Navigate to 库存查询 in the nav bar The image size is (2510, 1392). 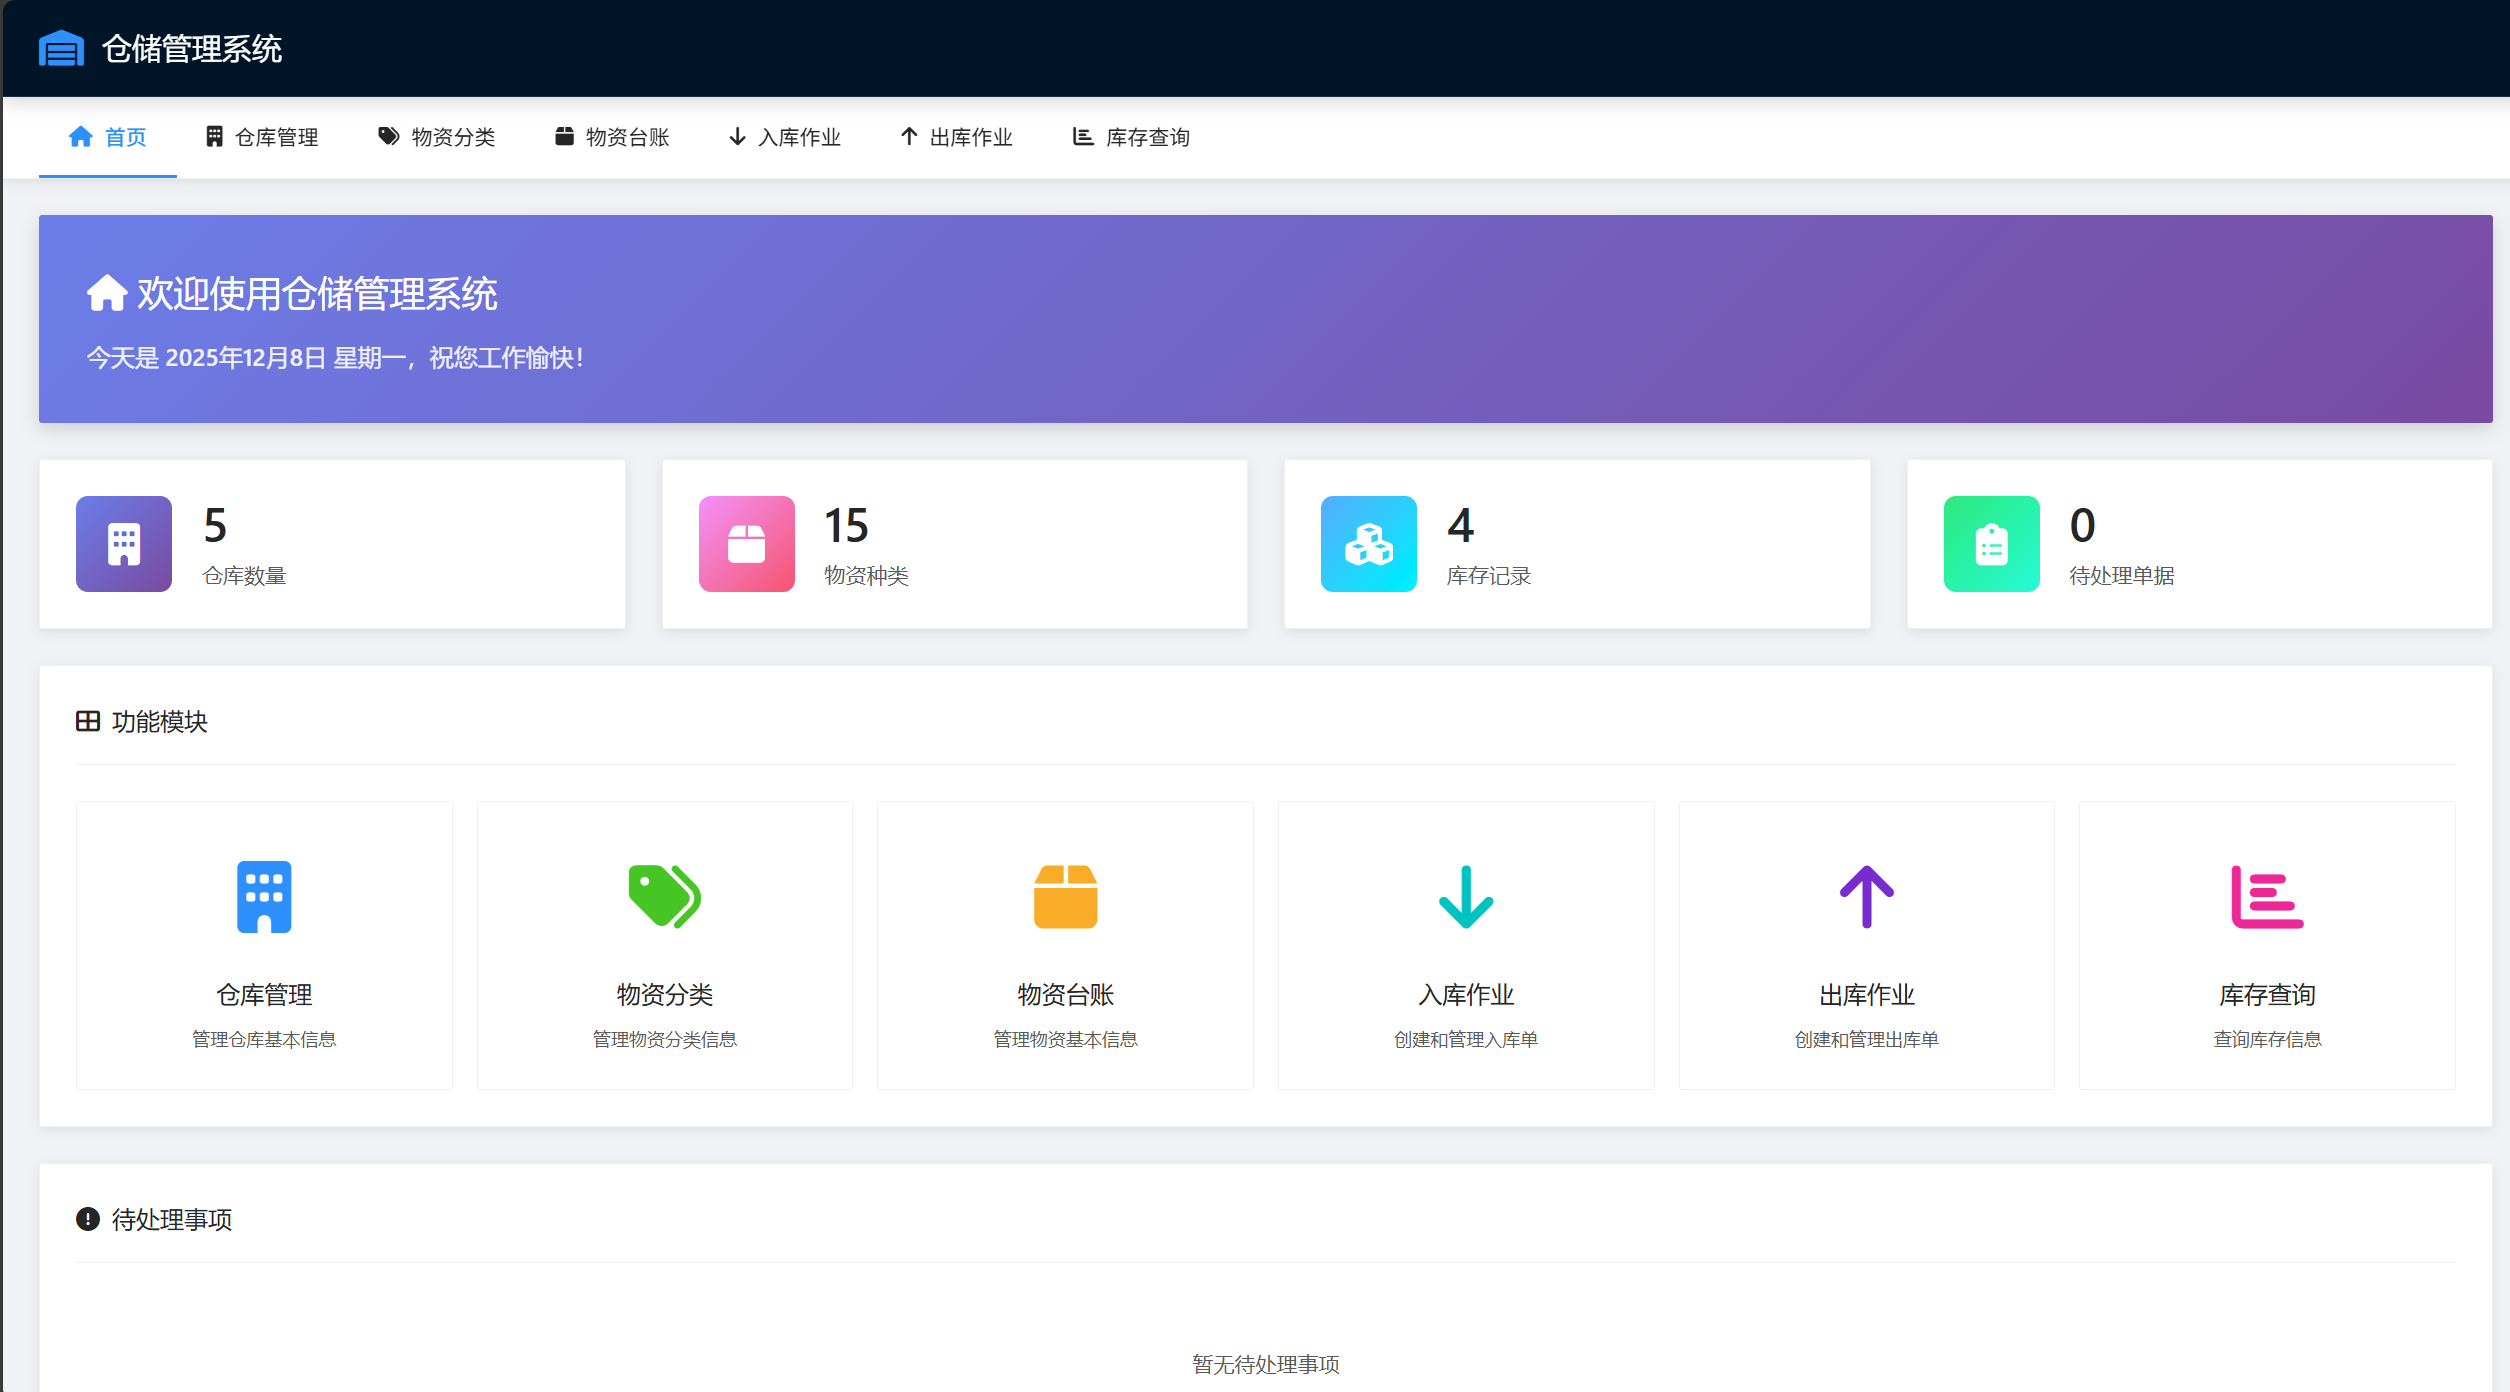click(1131, 137)
